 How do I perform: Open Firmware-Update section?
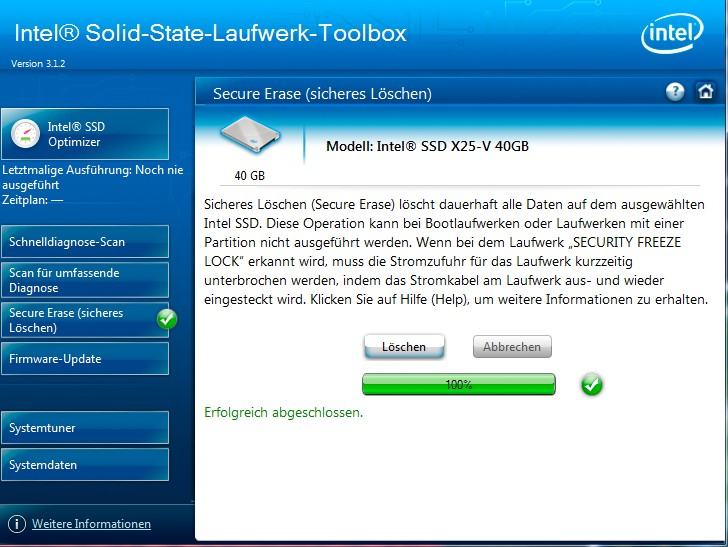(x=85, y=358)
